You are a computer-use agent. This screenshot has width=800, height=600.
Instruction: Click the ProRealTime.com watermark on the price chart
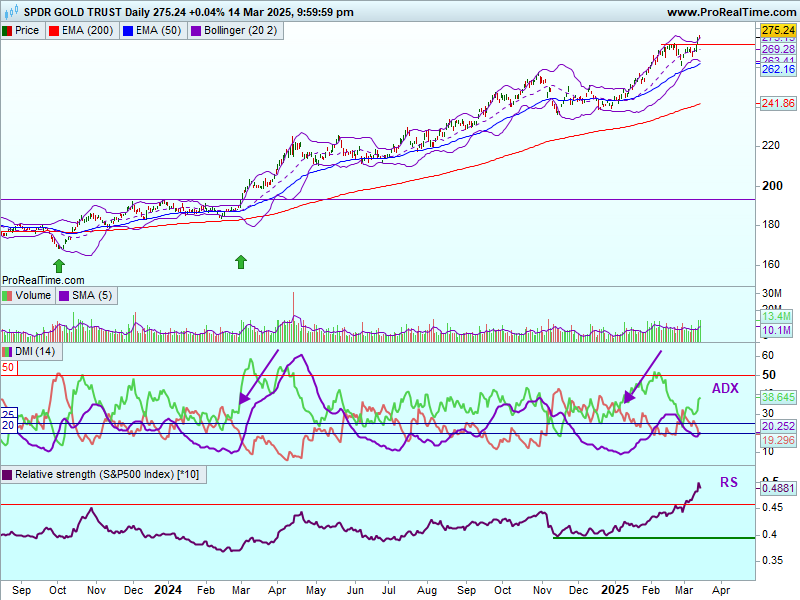(x=44, y=280)
